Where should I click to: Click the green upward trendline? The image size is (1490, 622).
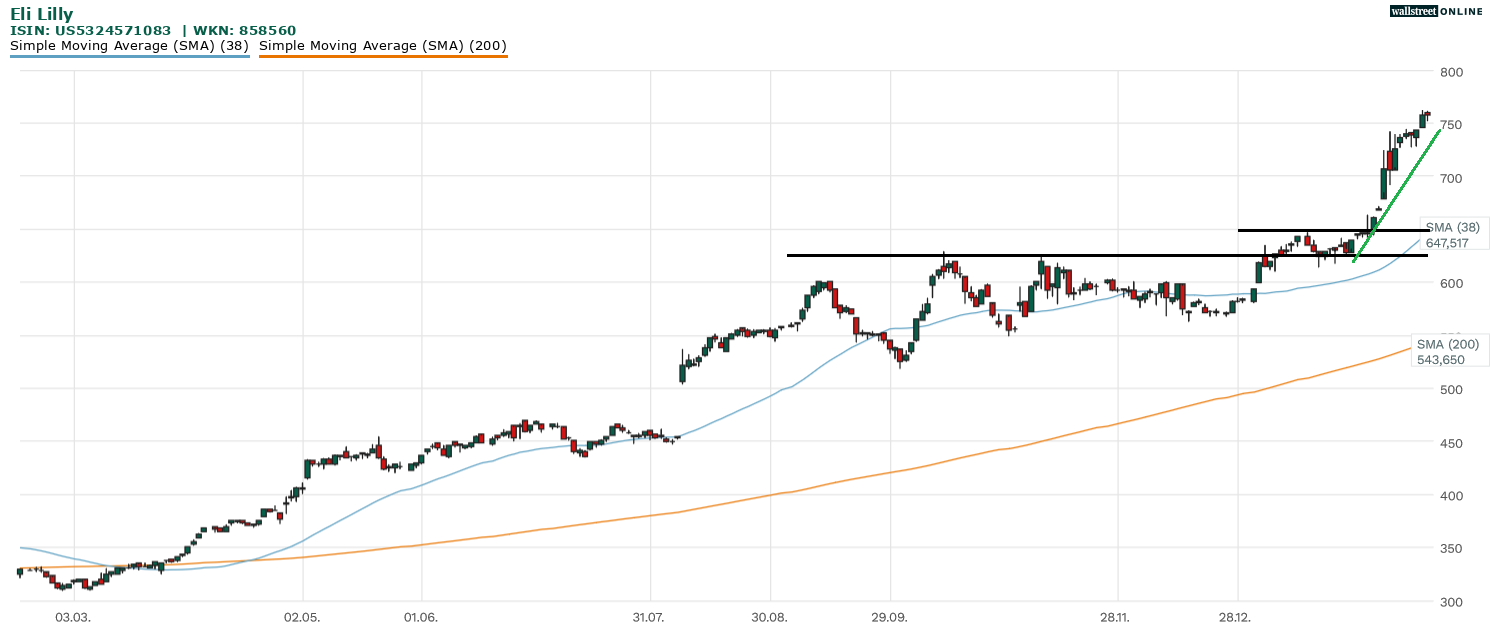pyautogui.click(x=1397, y=195)
